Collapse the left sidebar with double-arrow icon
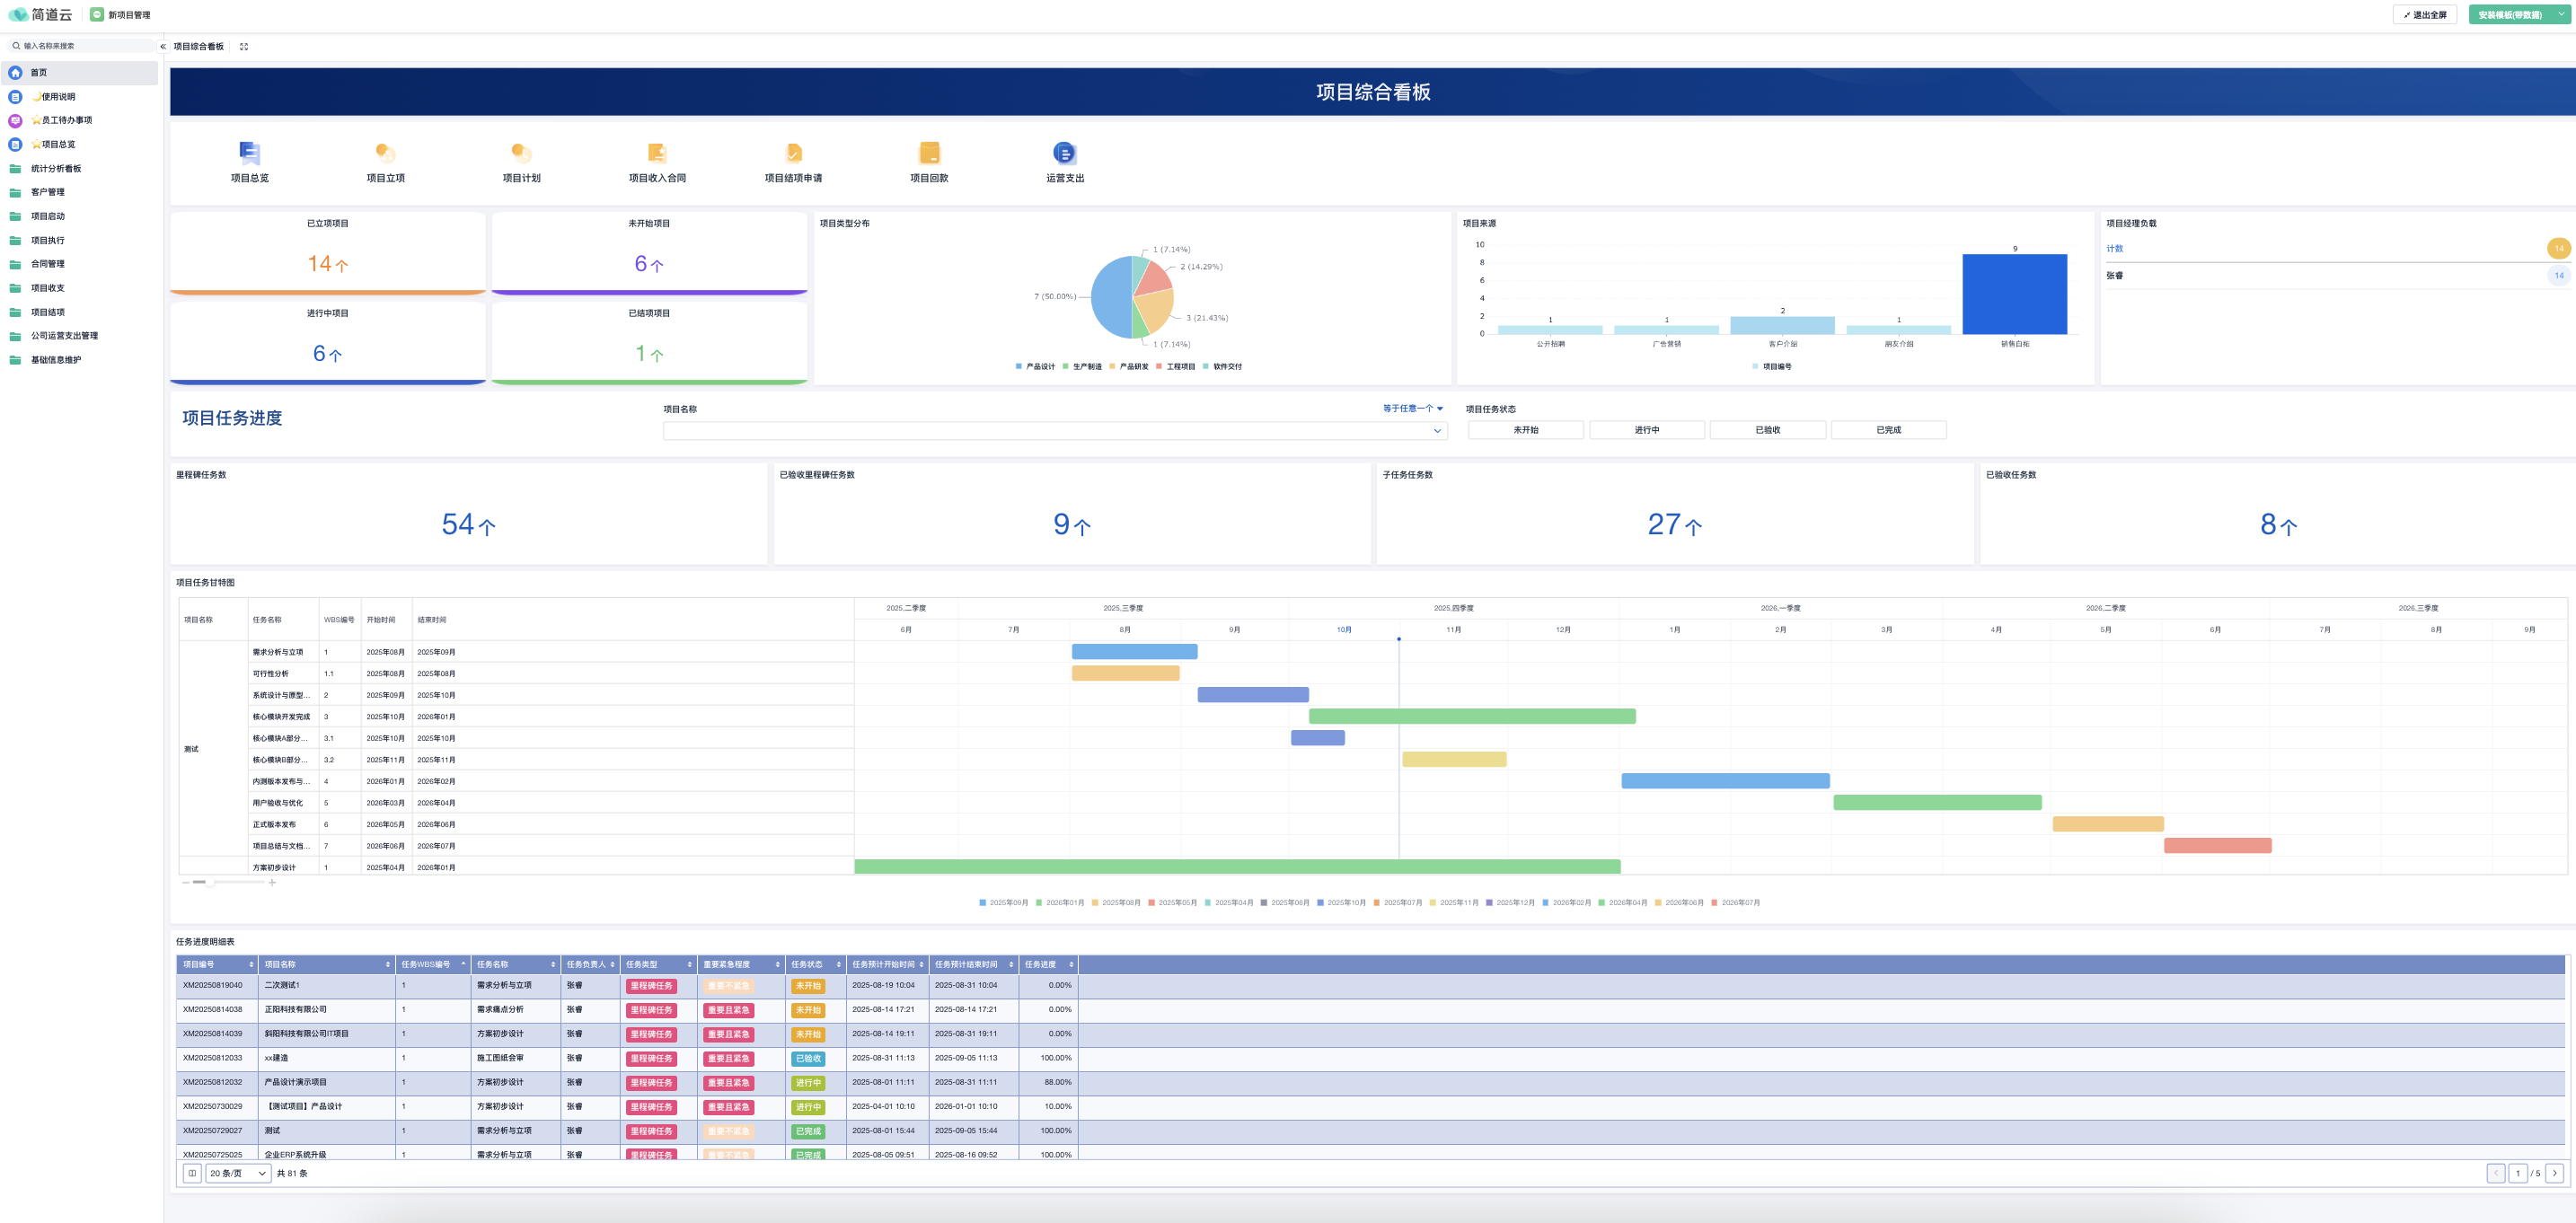2576x1223 pixels. click(163, 47)
